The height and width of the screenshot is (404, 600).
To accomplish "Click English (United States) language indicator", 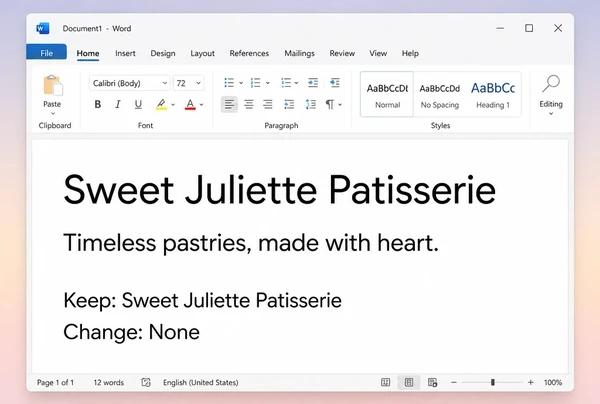I will (201, 382).
